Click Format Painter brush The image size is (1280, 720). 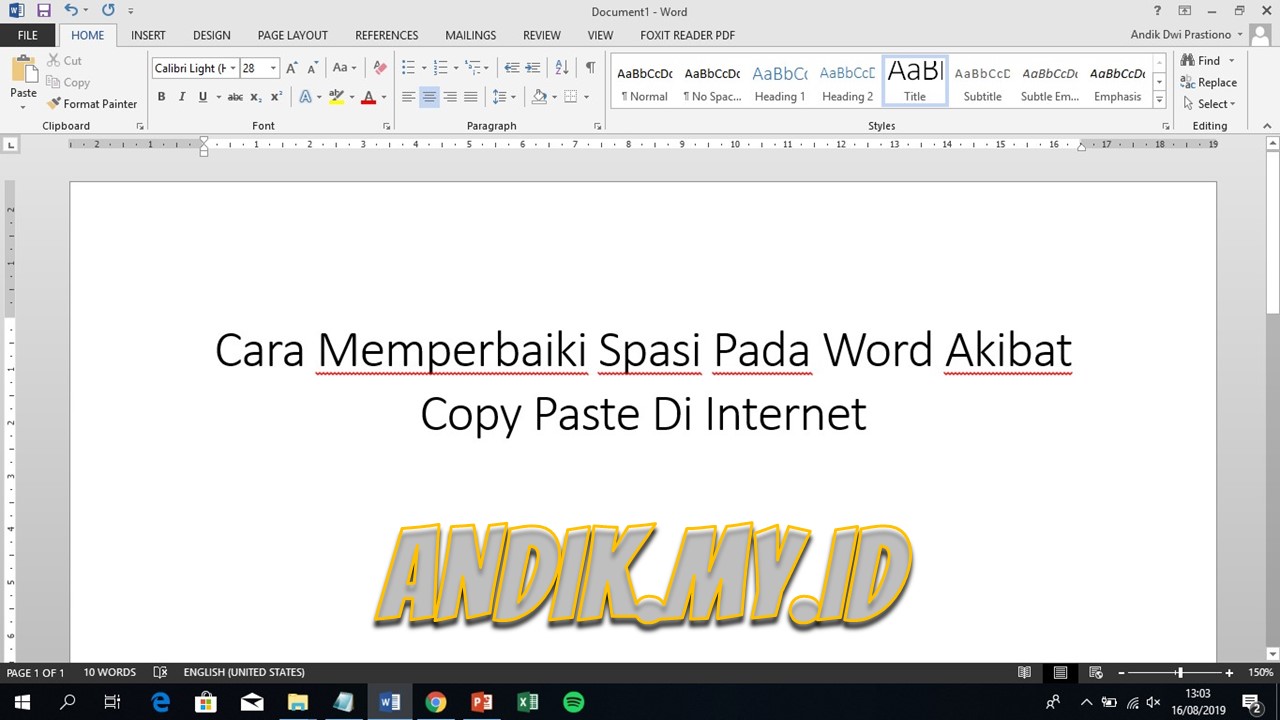click(92, 104)
